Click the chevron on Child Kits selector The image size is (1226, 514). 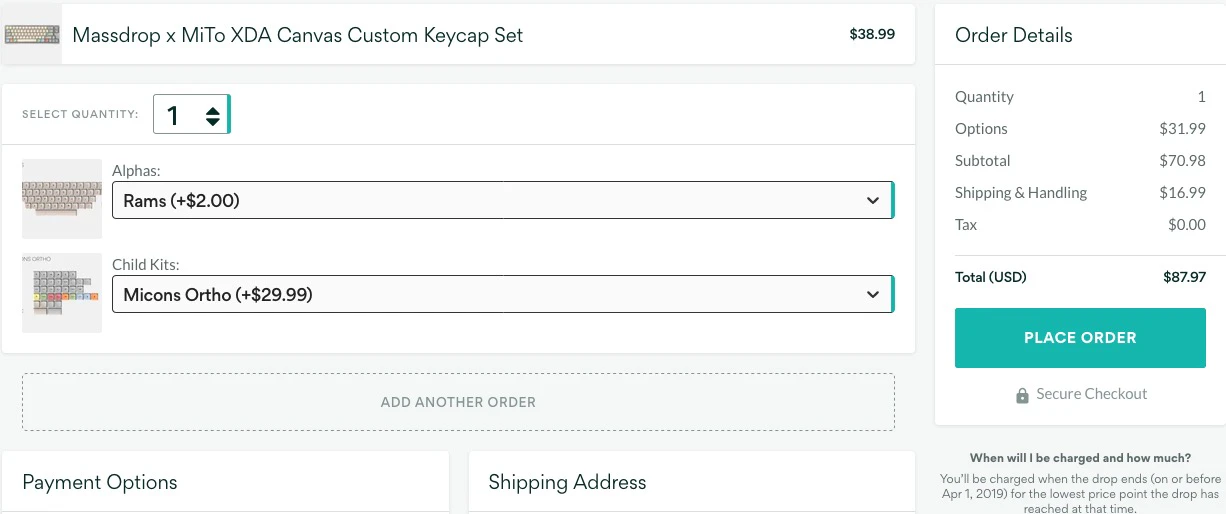872,295
